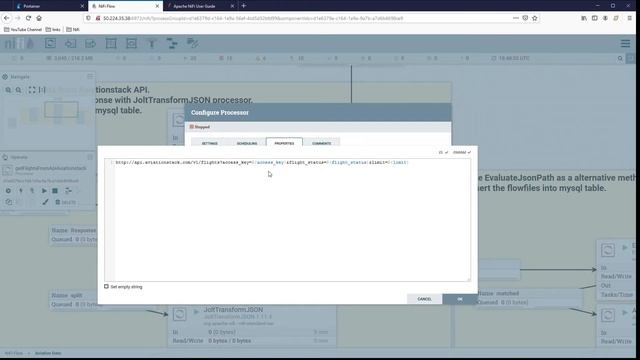Click the DELETE button in Operate panel
Viewport: 640px width, 360px height.
point(65,202)
